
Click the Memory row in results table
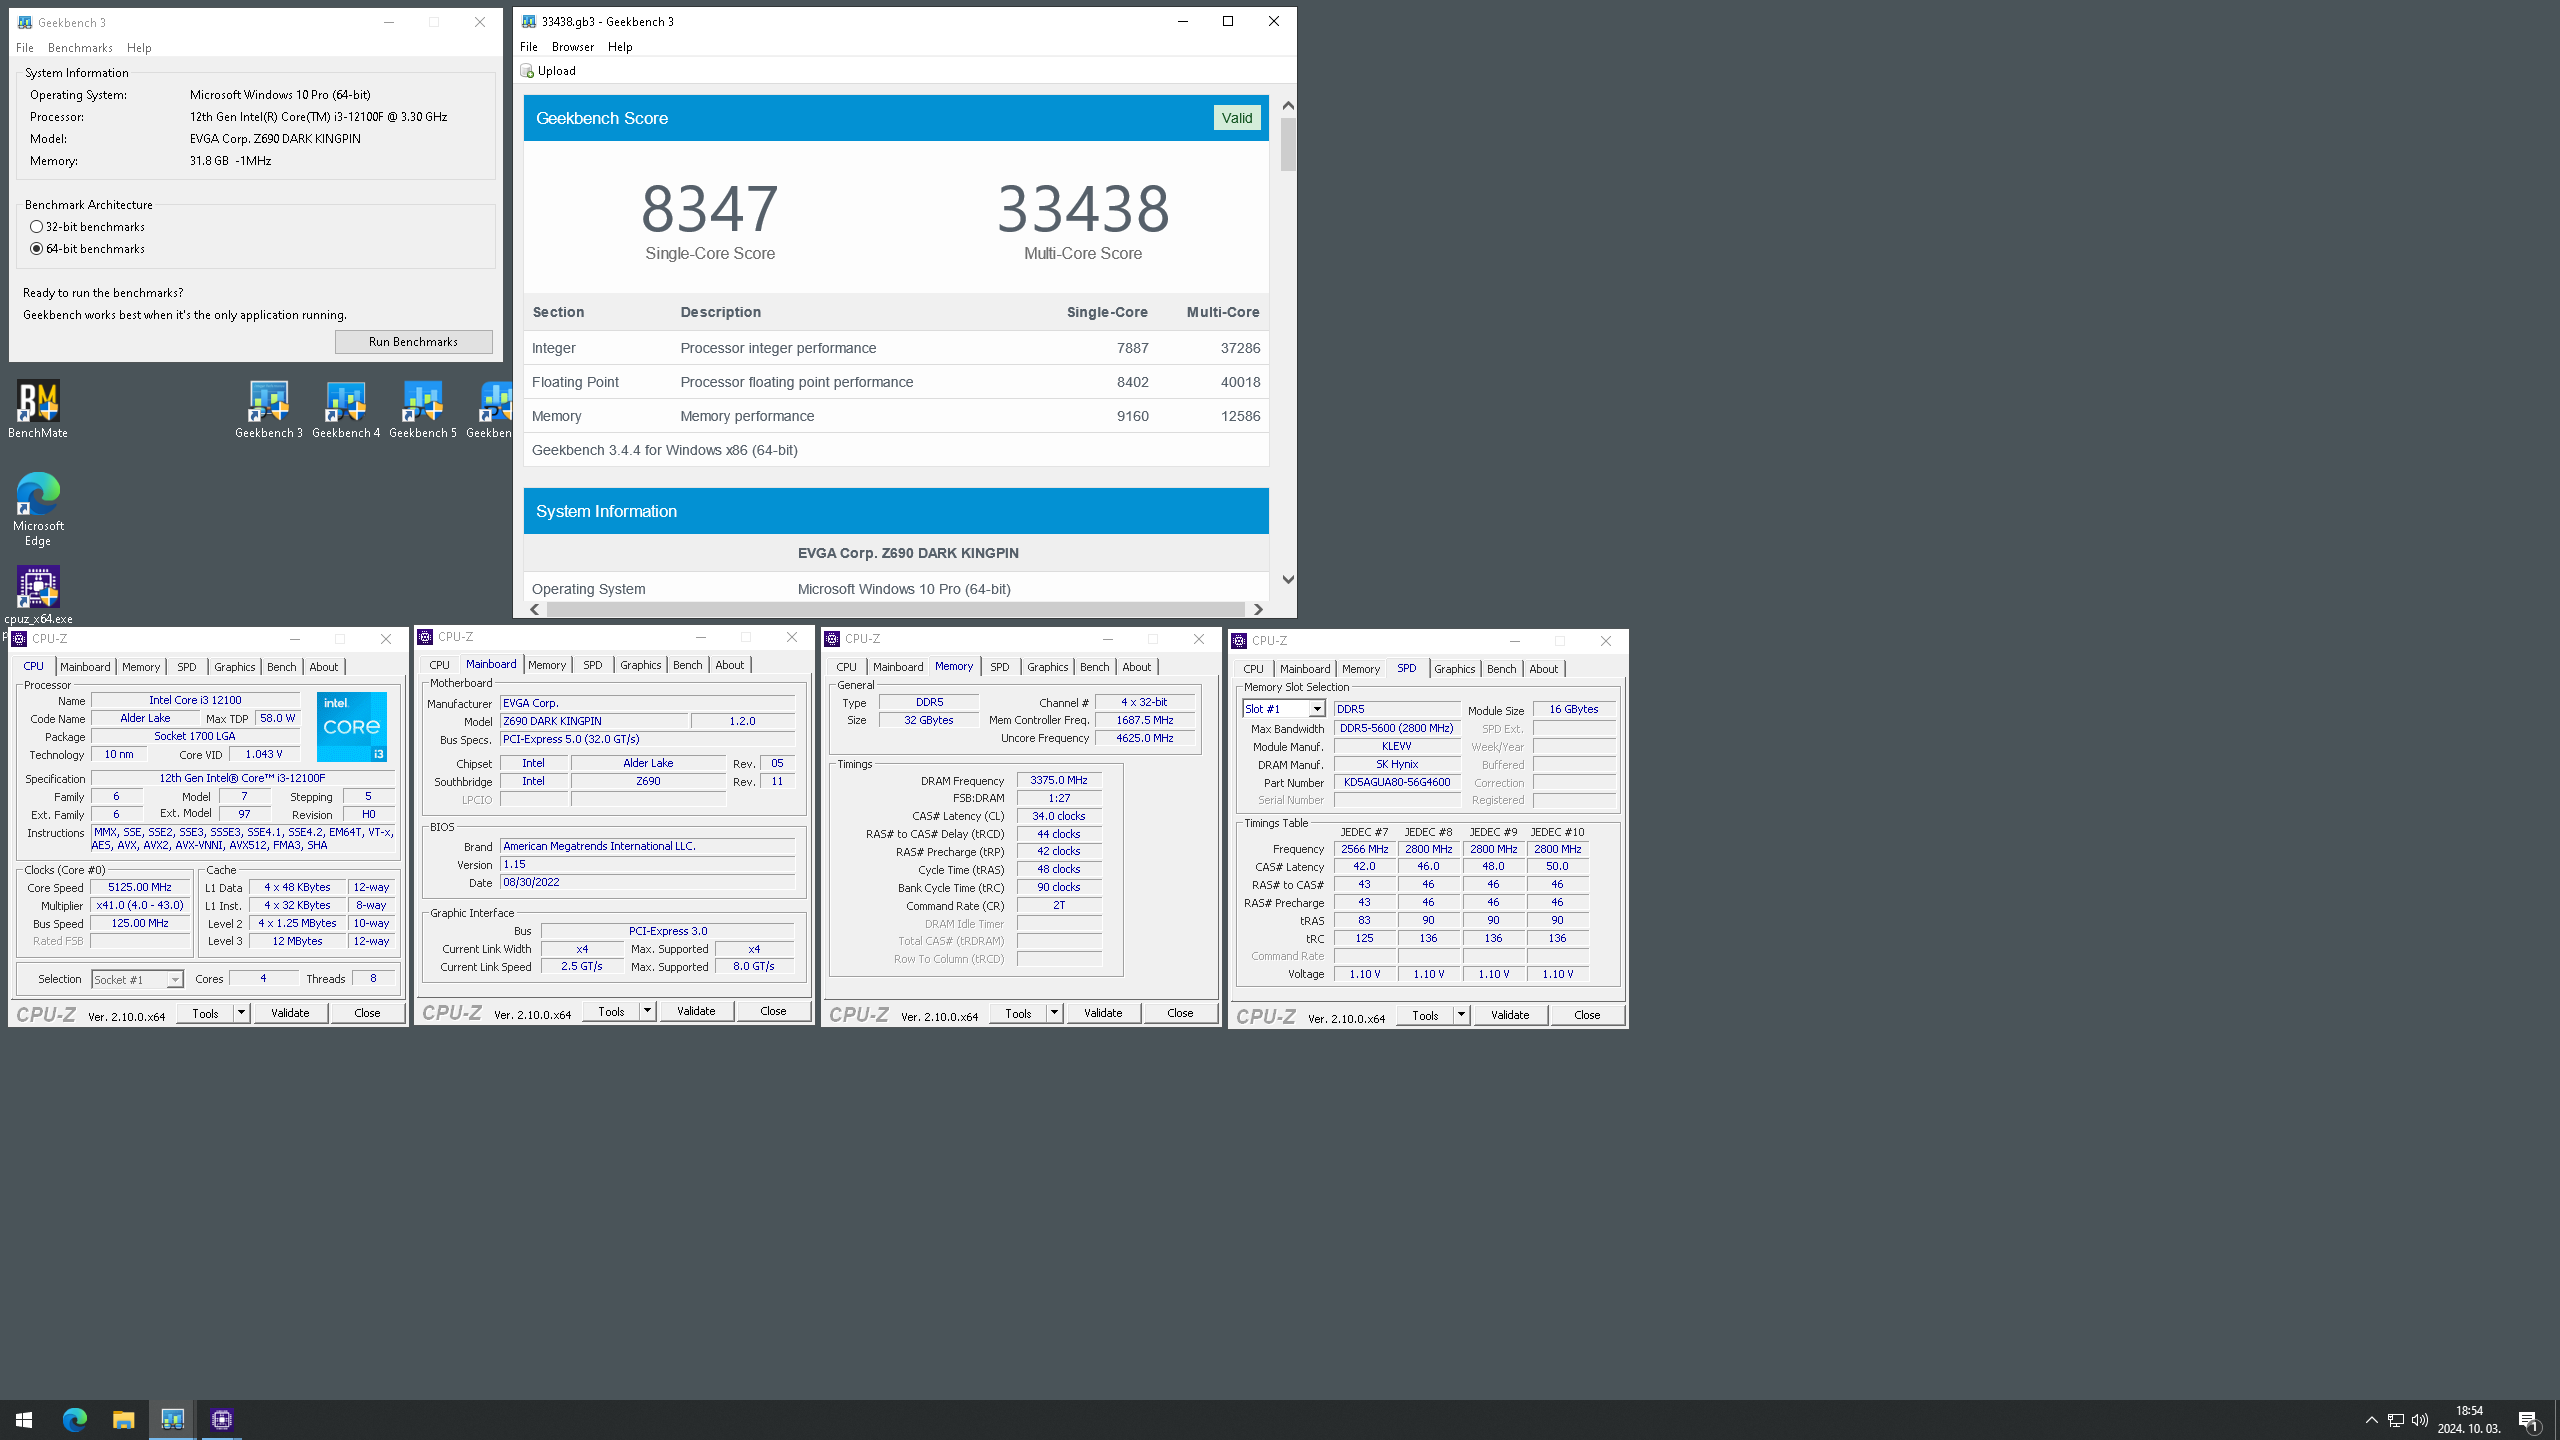point(896,416)
